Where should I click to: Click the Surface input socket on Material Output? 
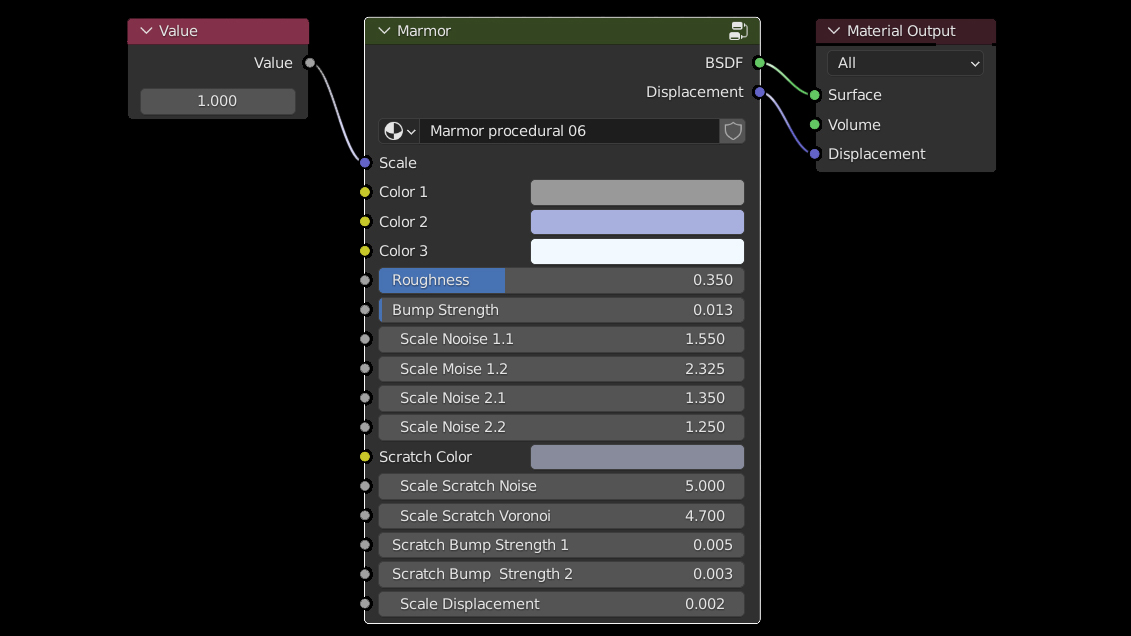815,95
